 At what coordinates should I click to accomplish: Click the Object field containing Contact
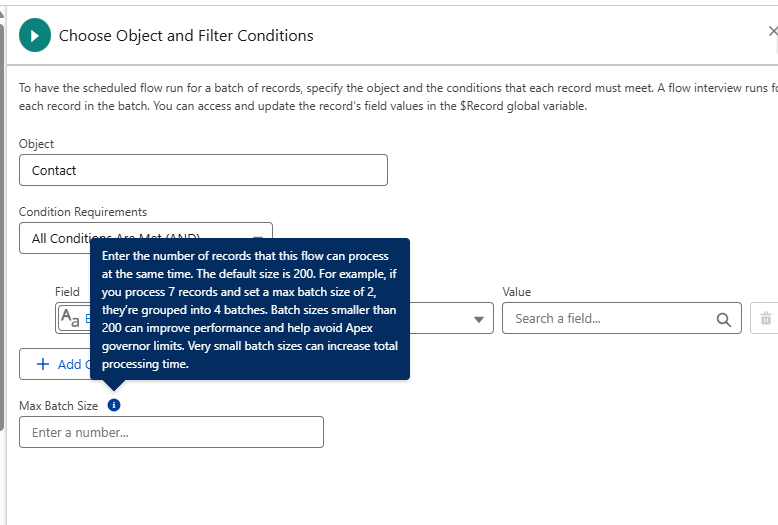pos(203,170)
